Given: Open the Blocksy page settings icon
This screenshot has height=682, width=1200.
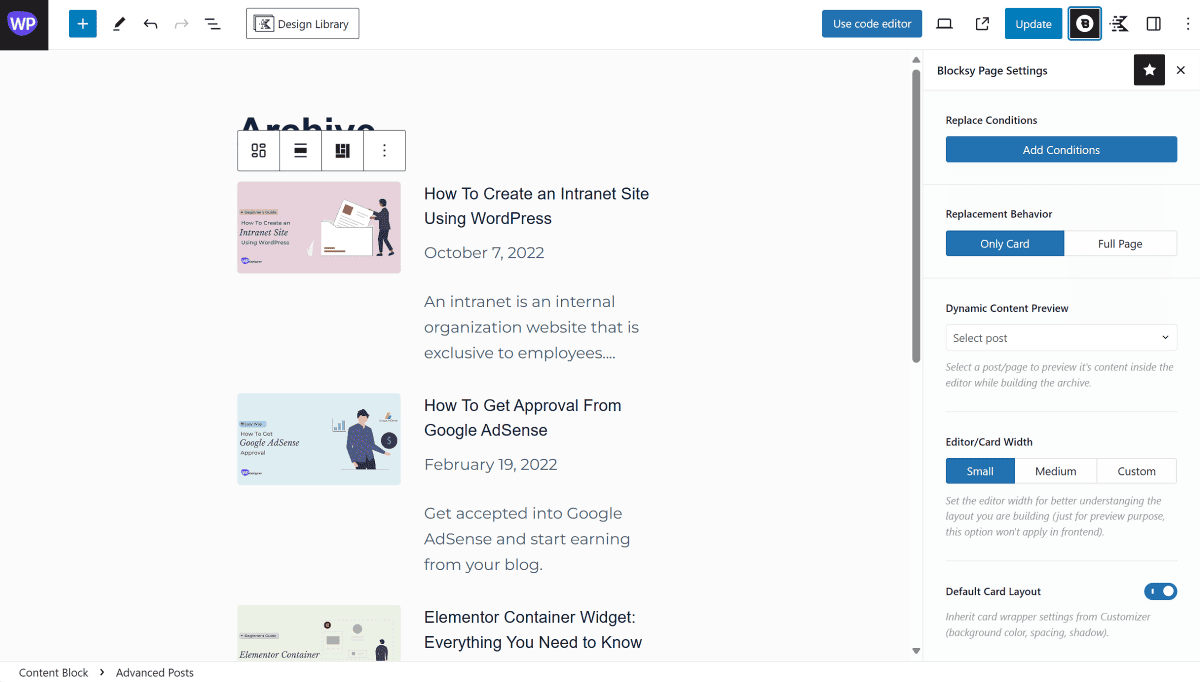Looking at the screenshot, I should click(1085, 24).
